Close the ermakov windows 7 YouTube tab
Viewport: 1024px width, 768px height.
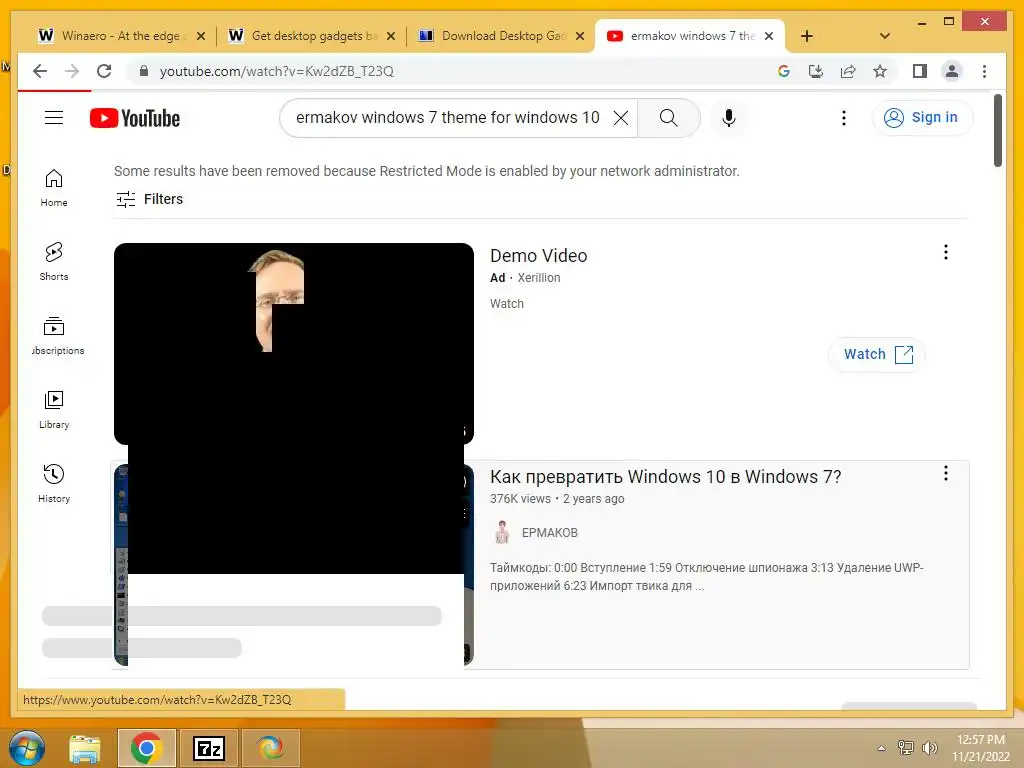pyautogui.click(x=769, y=36)
